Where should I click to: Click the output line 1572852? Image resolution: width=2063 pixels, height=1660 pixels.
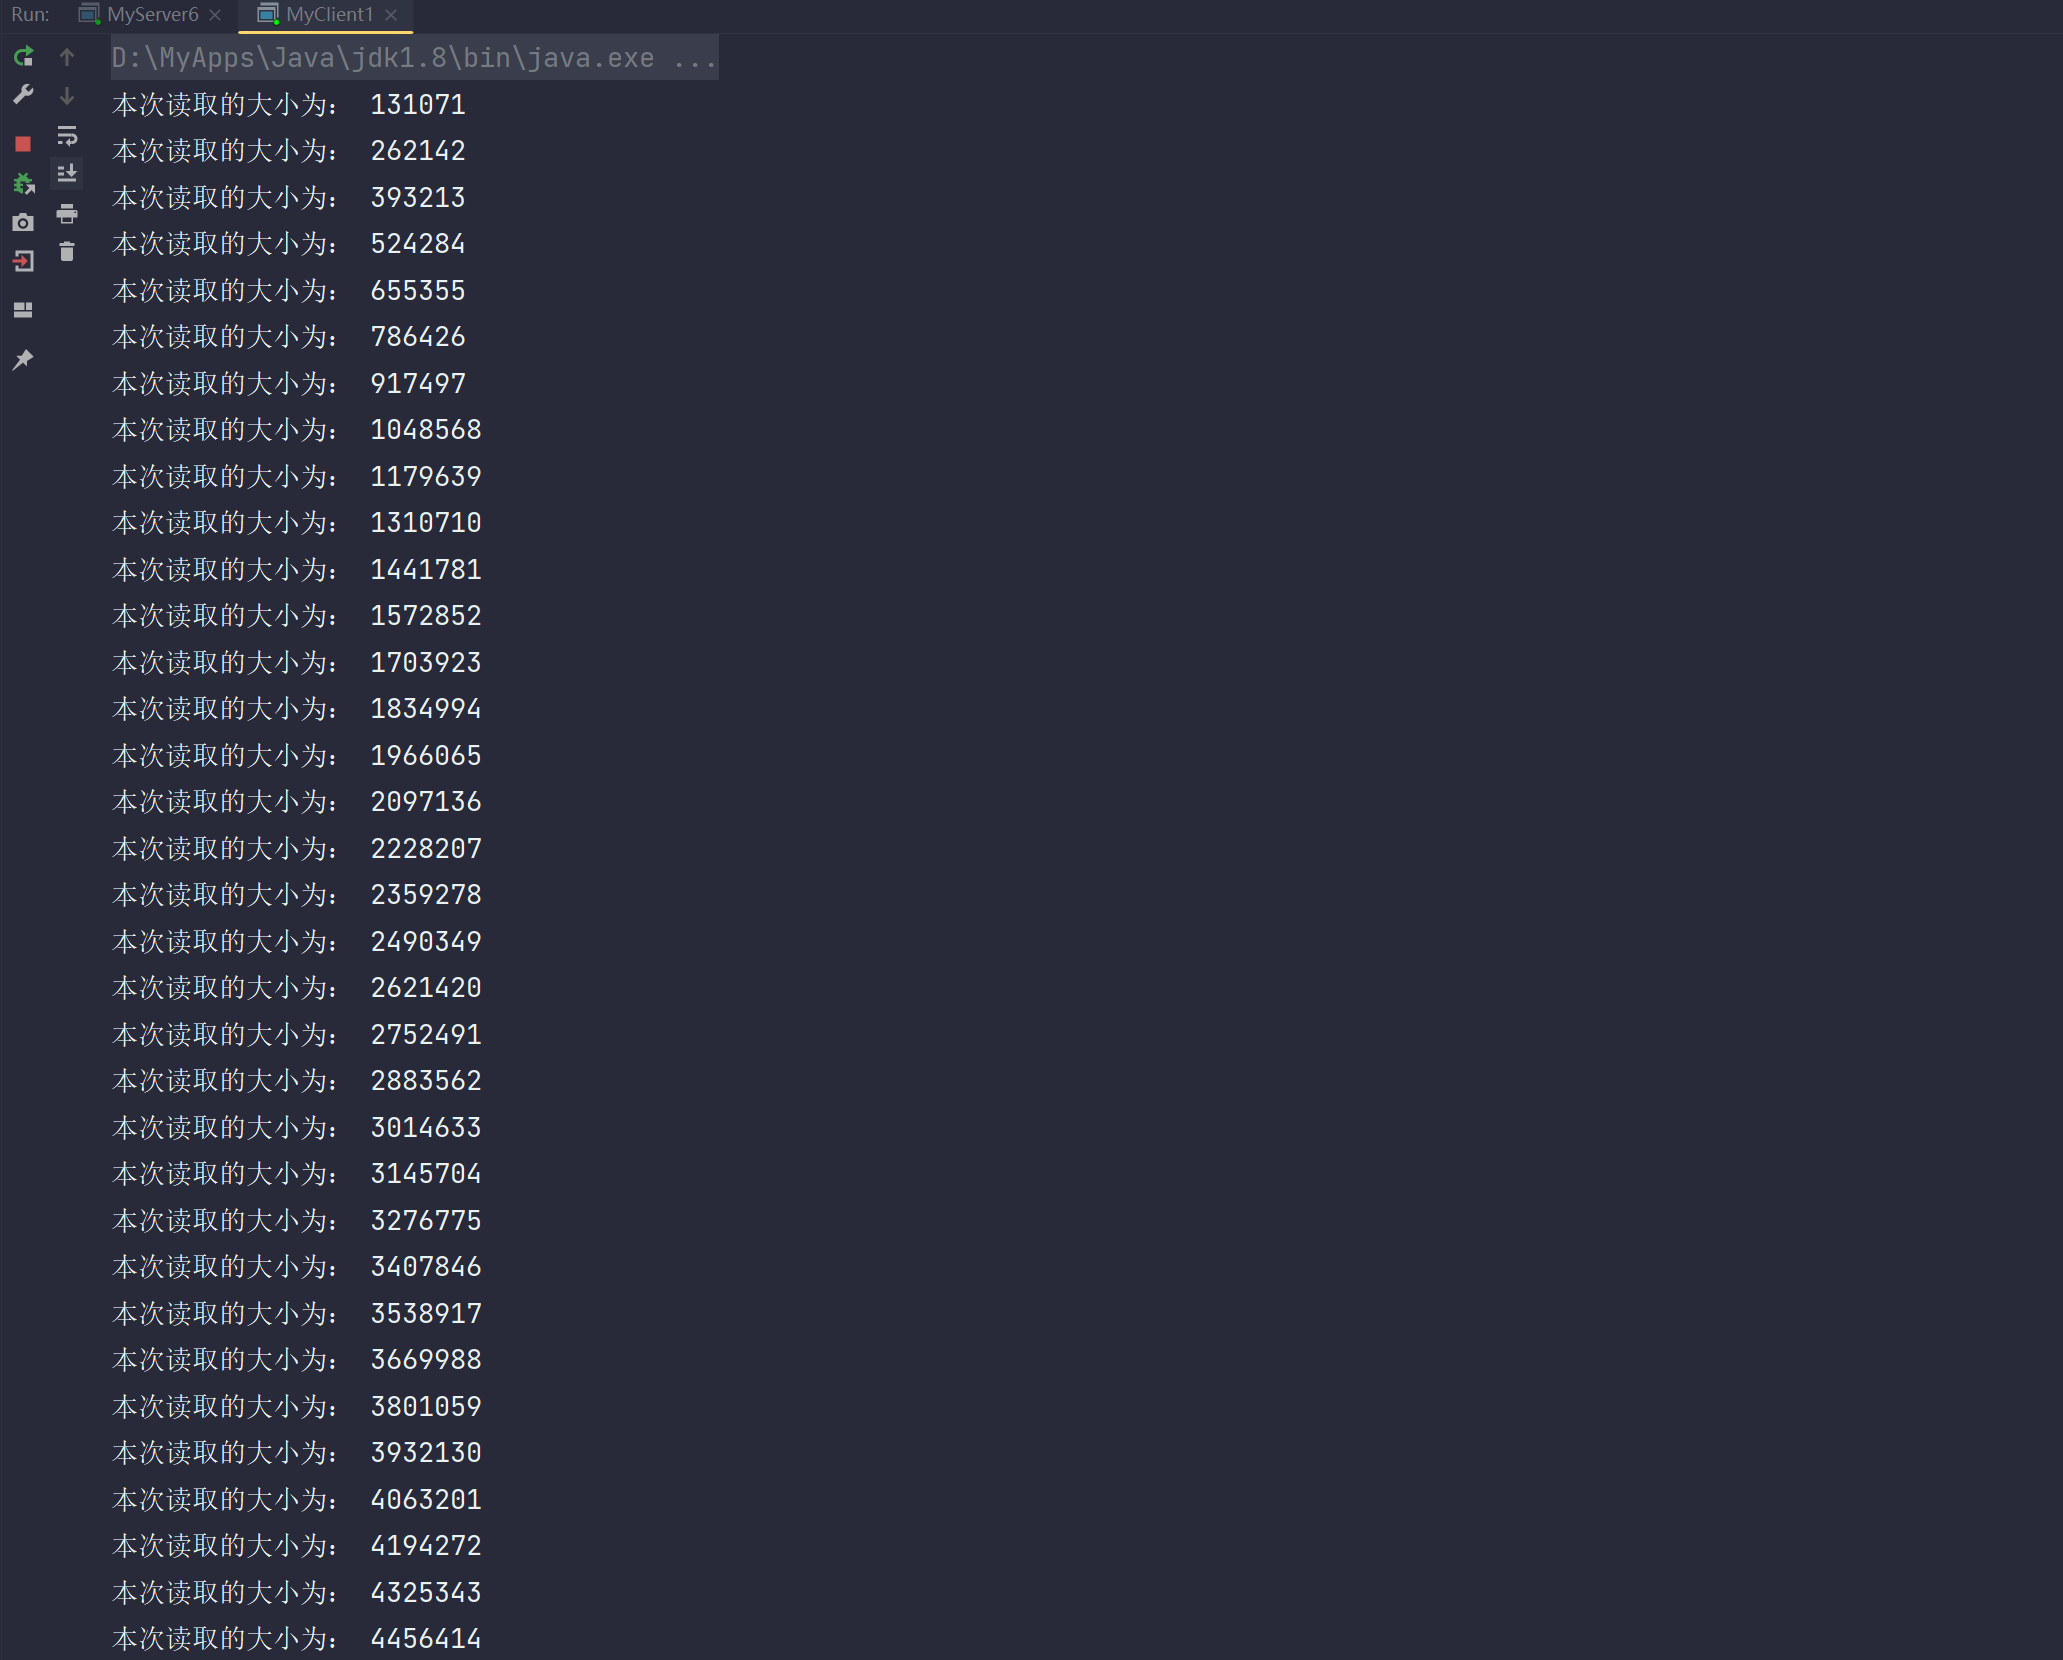click(297, 616)
